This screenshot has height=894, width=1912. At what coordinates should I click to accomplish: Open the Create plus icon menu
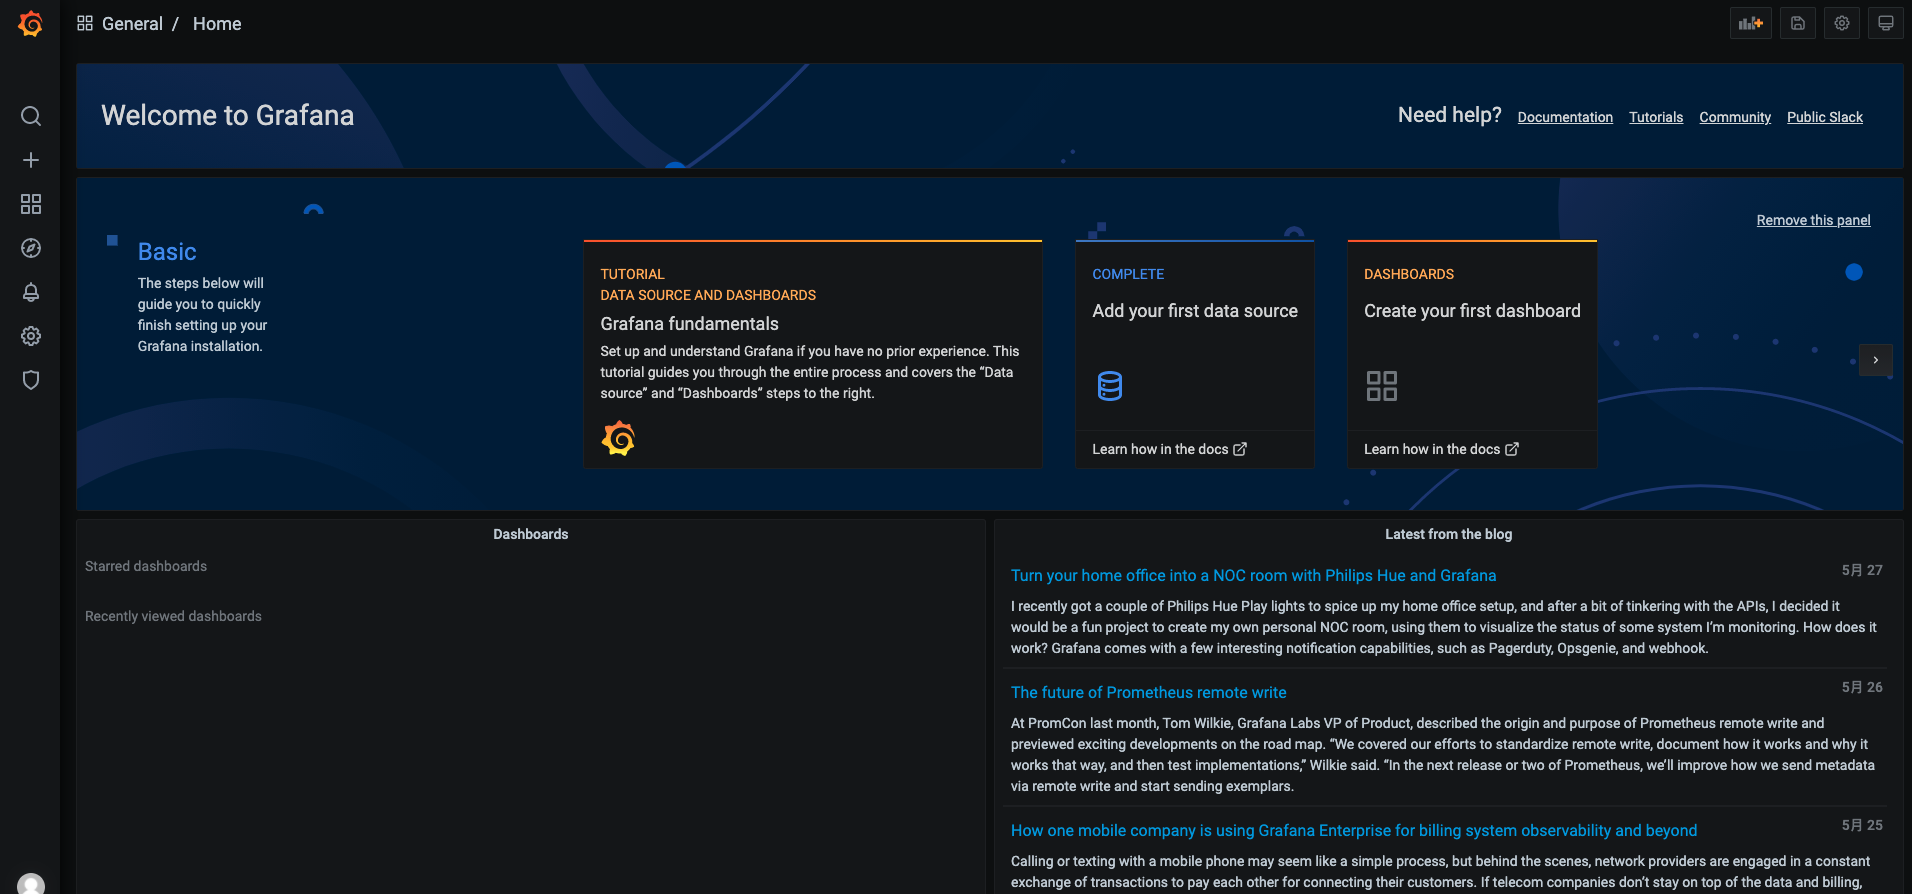[x=31, y=160]
